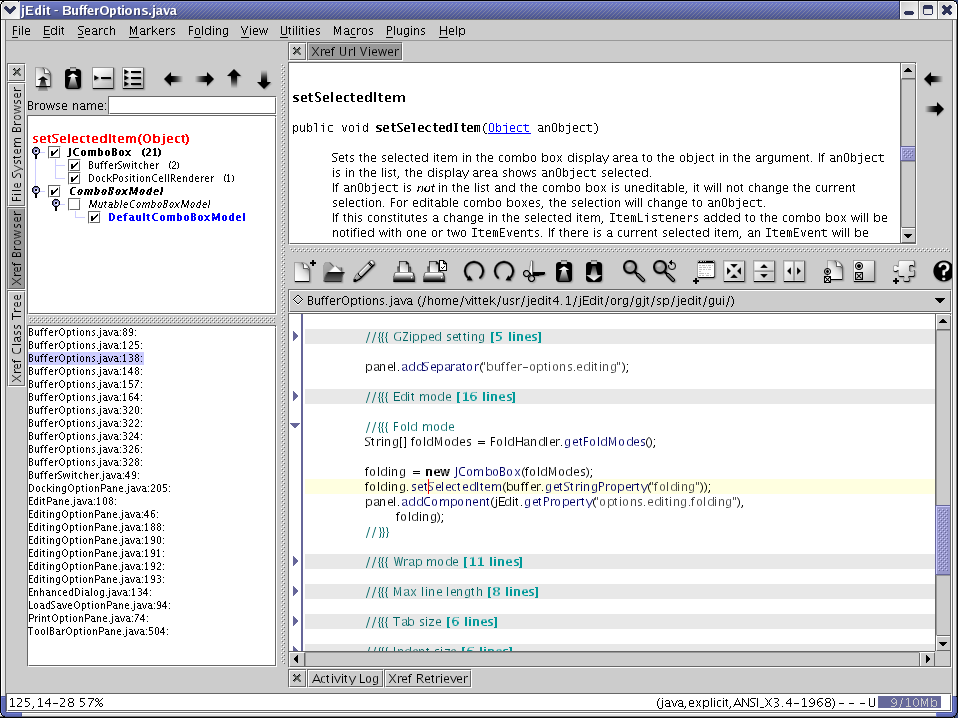Click the magnifier icon with circular arrow
The width and height of the screenshot is (958, 718).
pyautogui.click(x=665, y=271)
